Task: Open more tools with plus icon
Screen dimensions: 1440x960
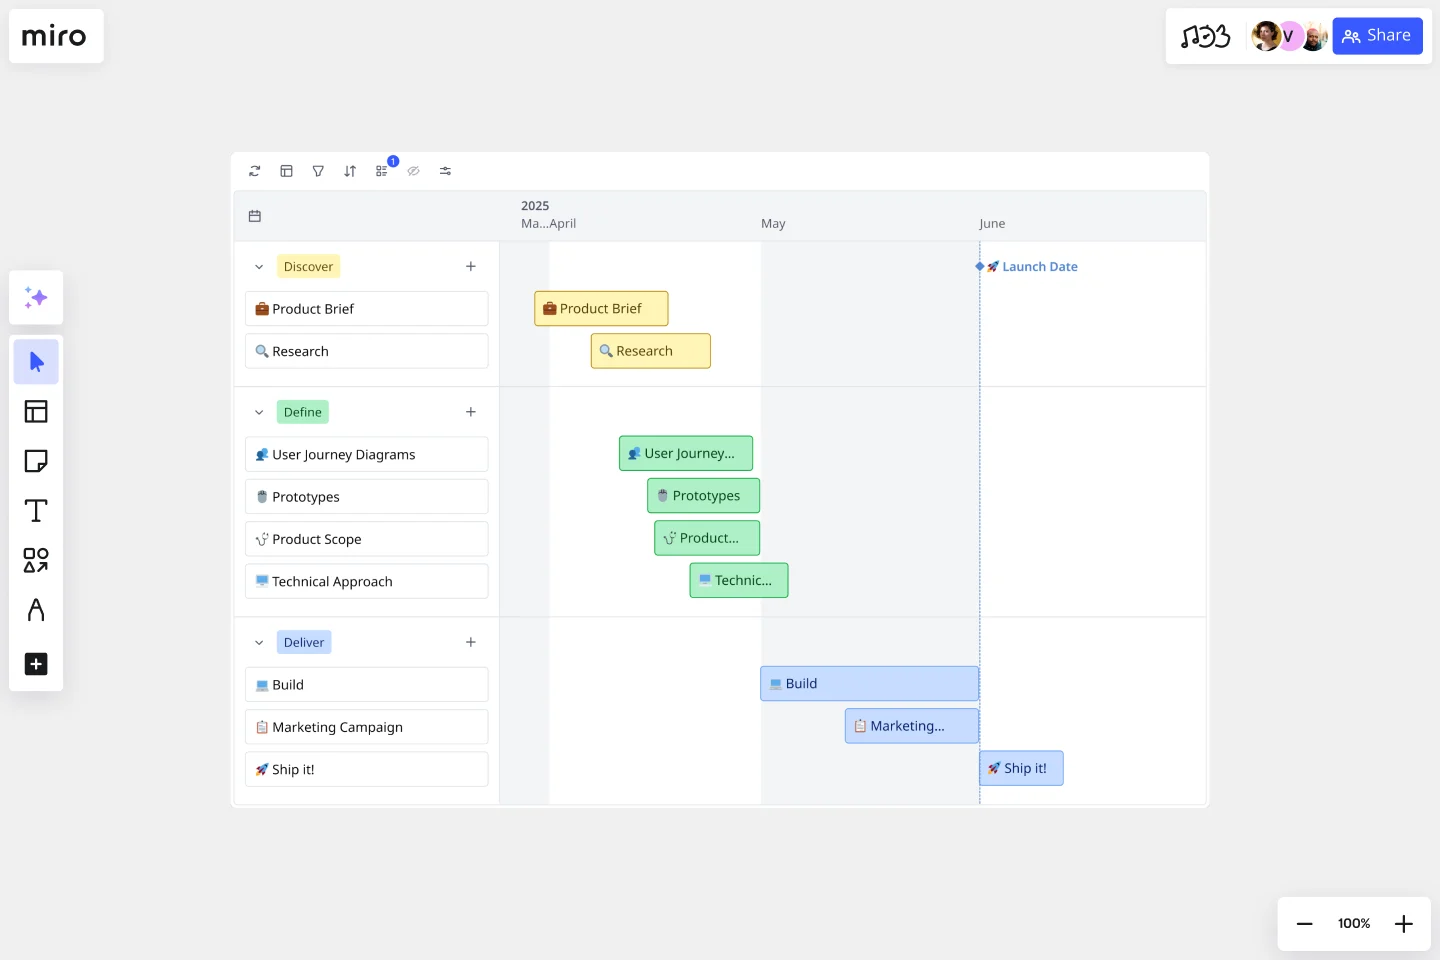Action: pyautogui.click(x=36, y=664)
